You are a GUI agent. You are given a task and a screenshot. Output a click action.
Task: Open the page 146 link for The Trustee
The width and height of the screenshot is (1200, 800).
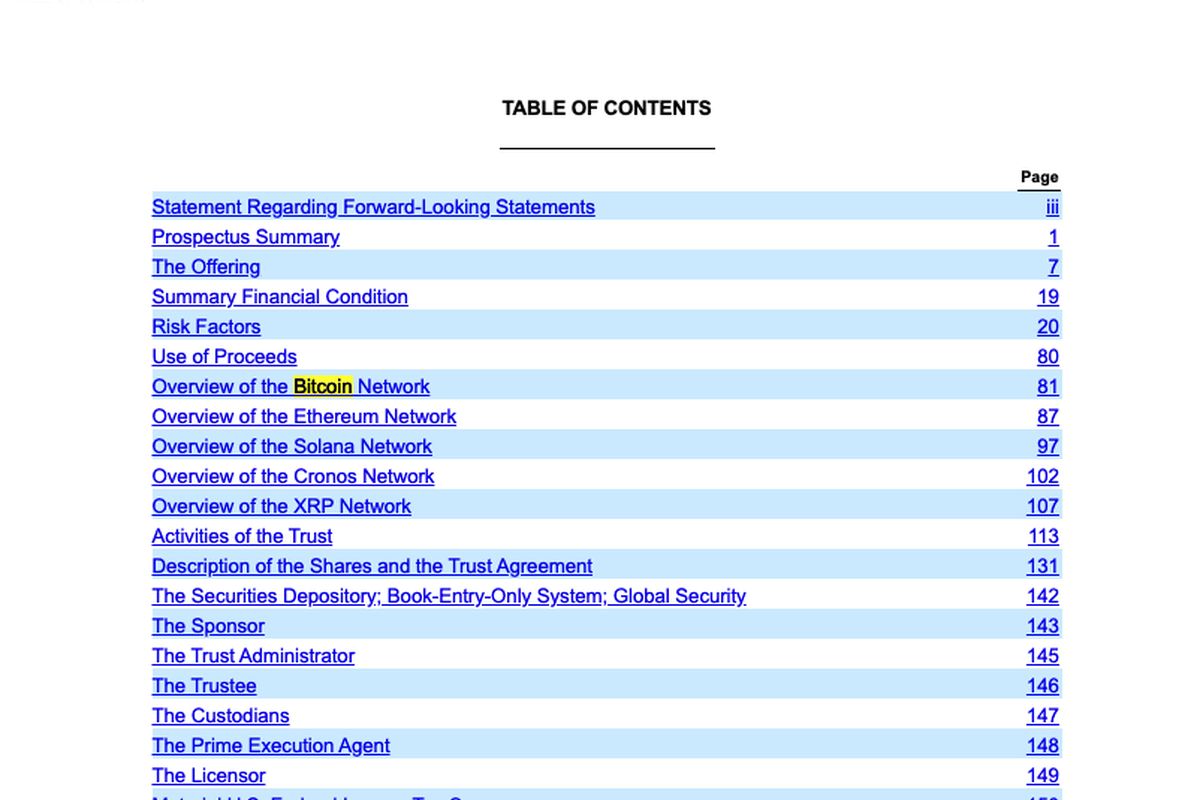[x=1043, y=687]
